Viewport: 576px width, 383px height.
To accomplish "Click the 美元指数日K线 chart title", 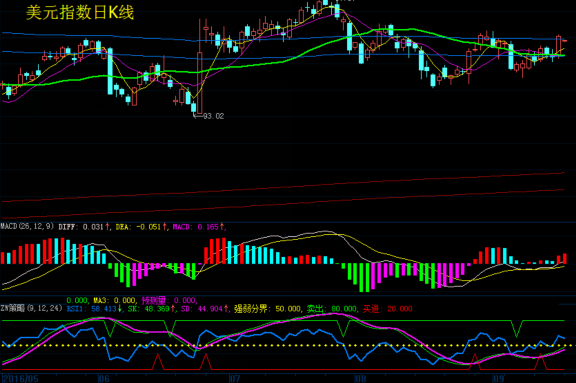I will (x=80, y=13).
